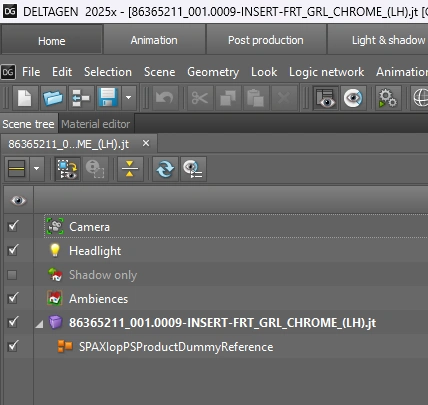Image resolution: width=428 pixels, height=405 pixels.
Task: Open the Geometry menu
Action: pyautogui.click(x=213, y=72)
